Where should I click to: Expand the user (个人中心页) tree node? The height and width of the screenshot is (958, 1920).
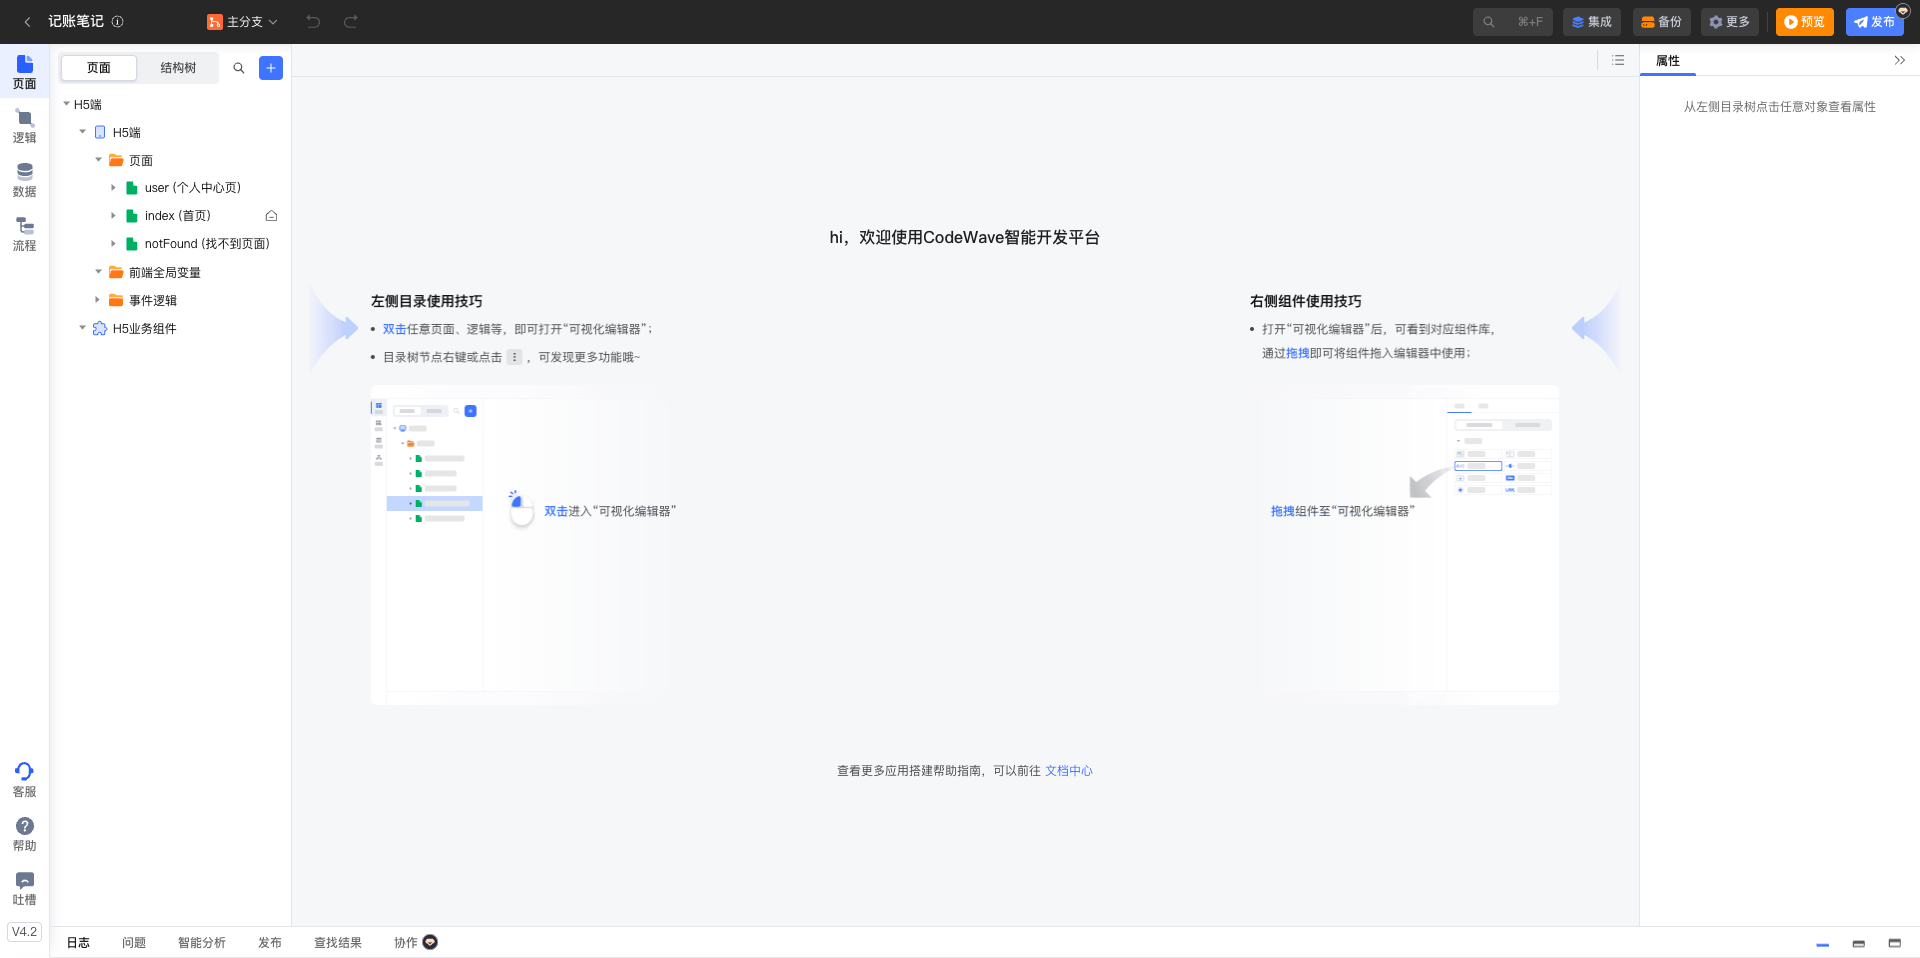(x=113, y=187)
